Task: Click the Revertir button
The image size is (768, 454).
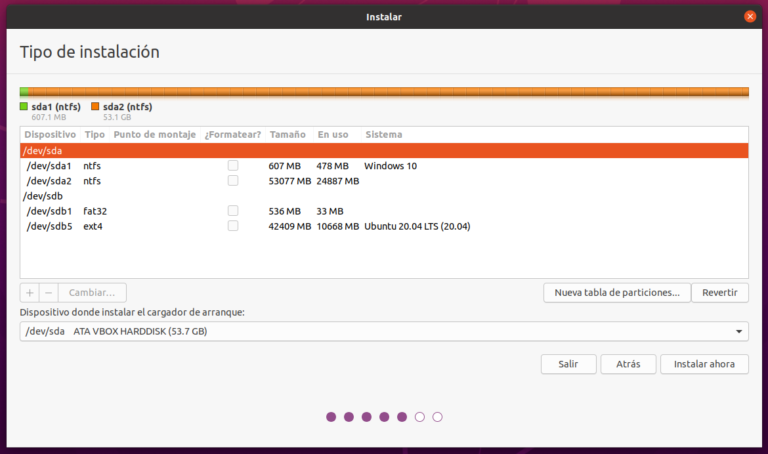Action: pos(720,293)
